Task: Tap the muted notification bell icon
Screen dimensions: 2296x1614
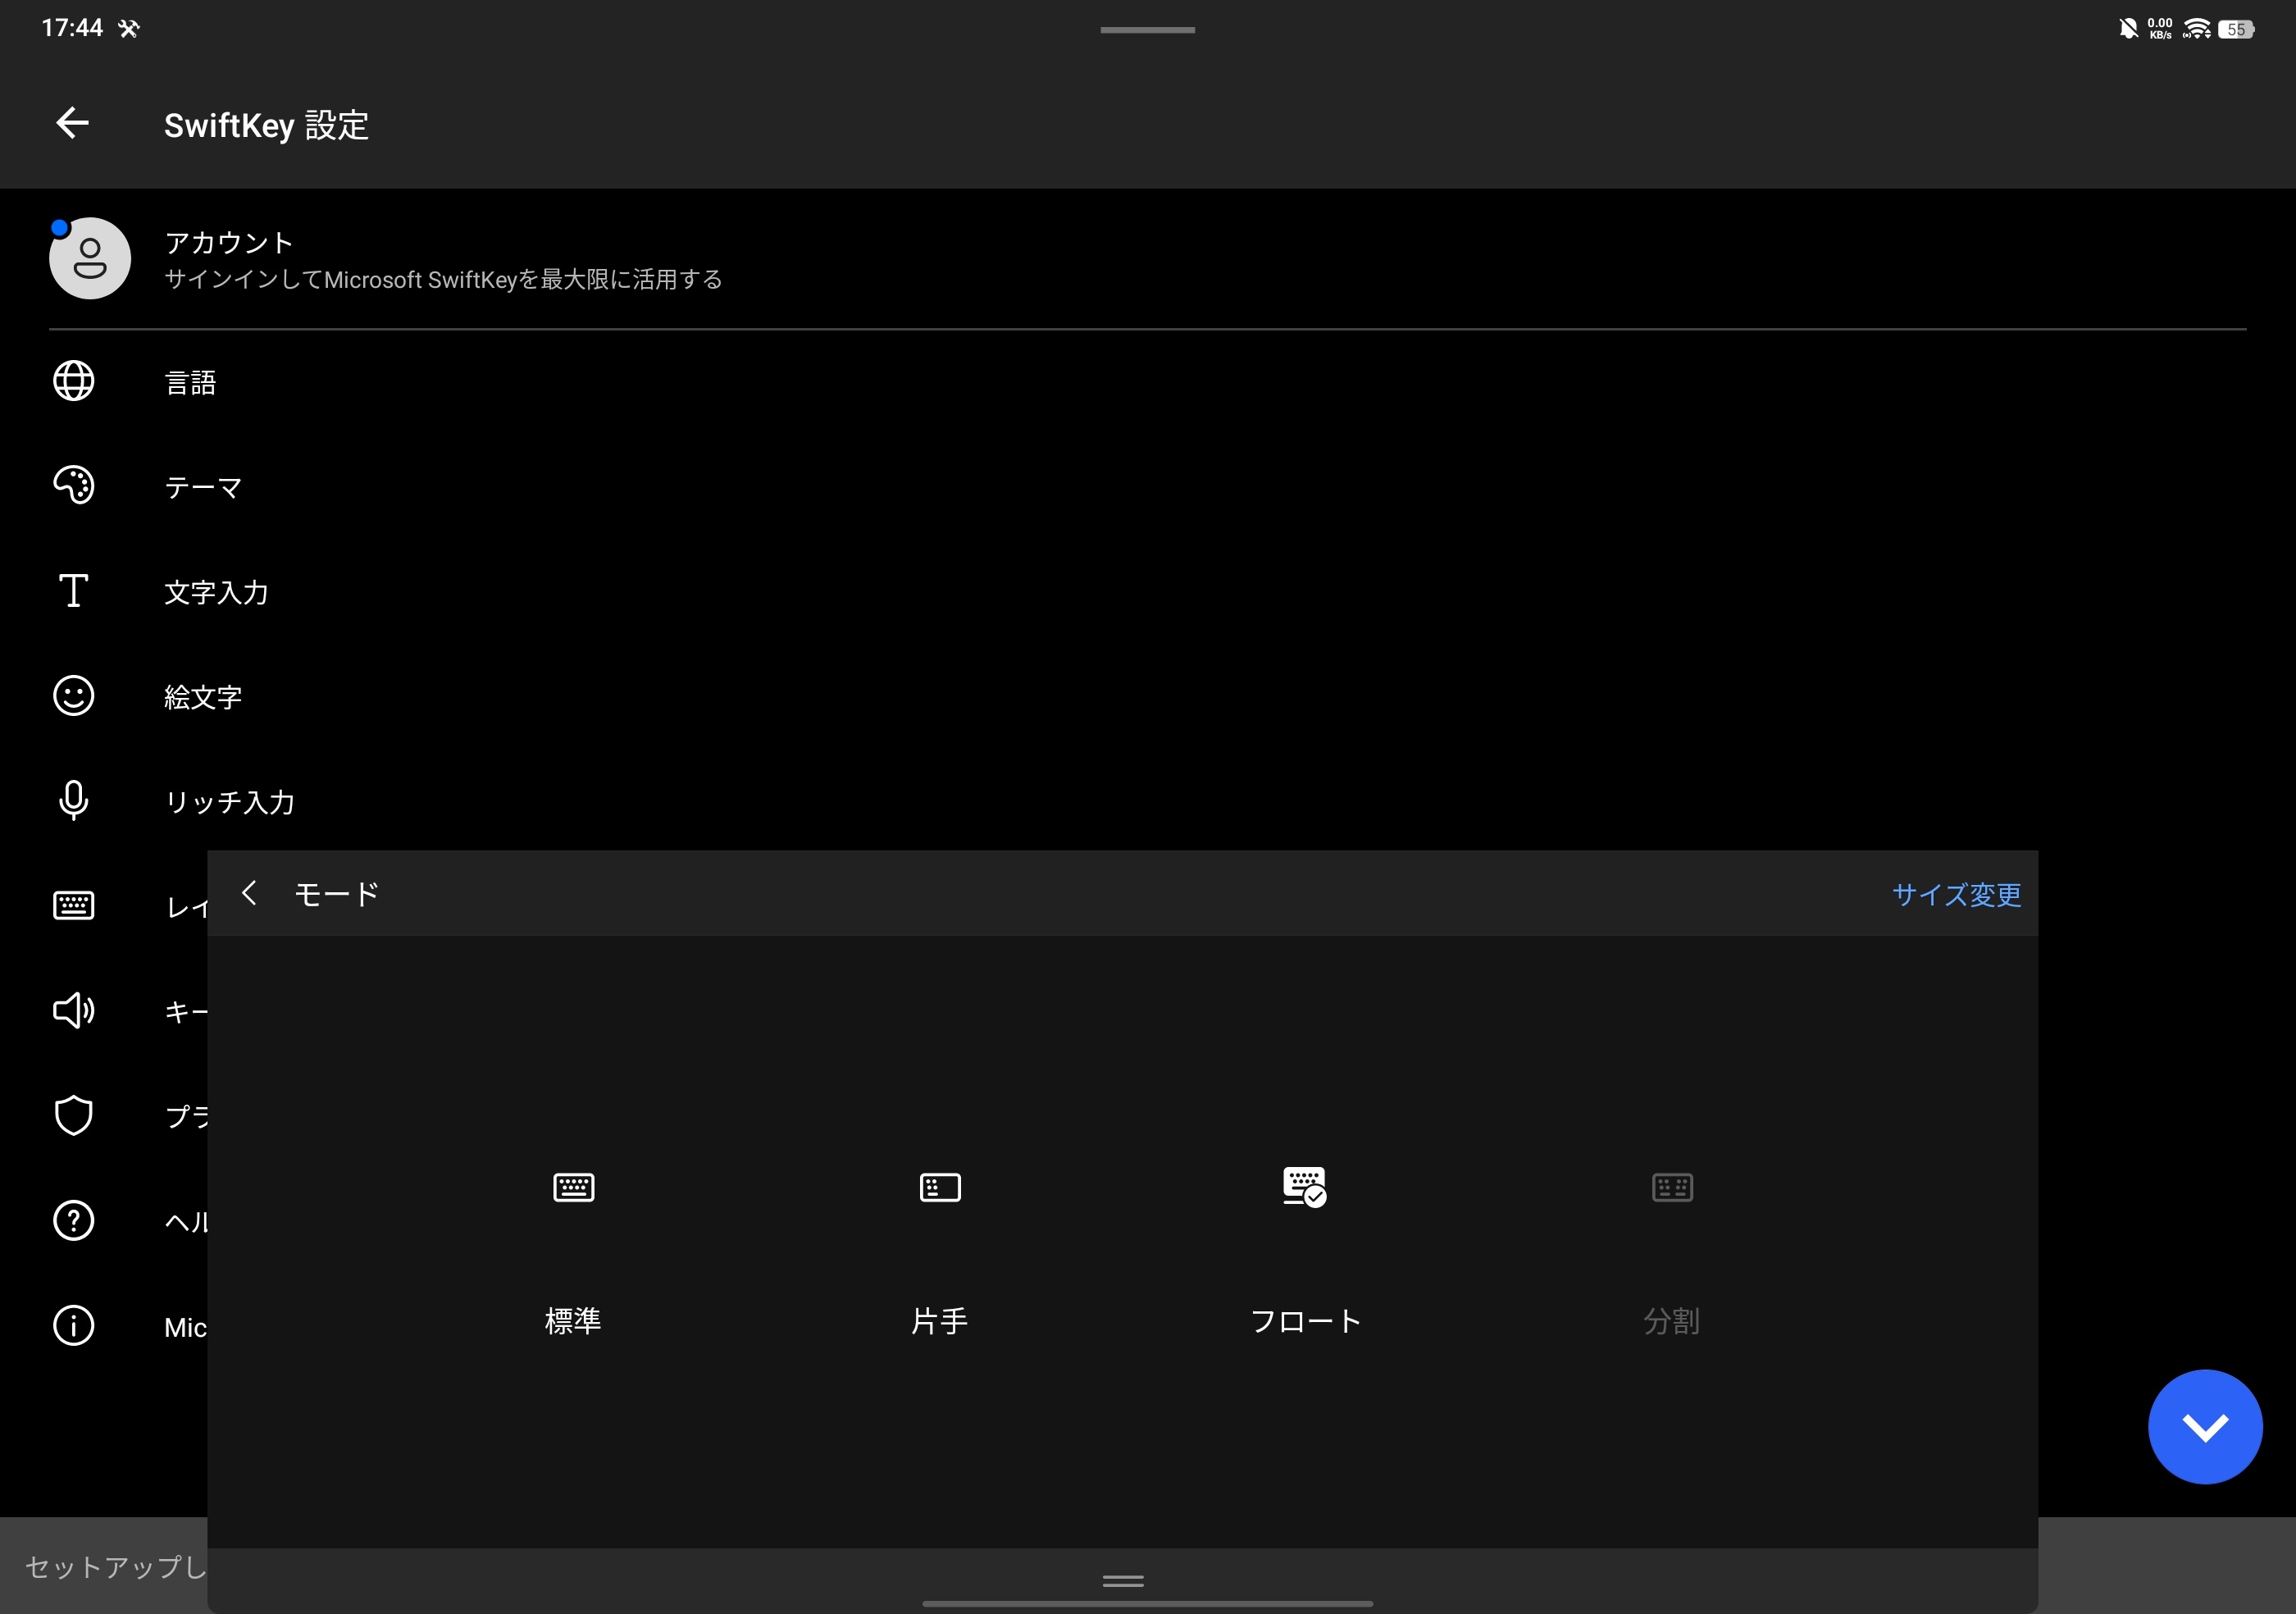Action: 2128,29
